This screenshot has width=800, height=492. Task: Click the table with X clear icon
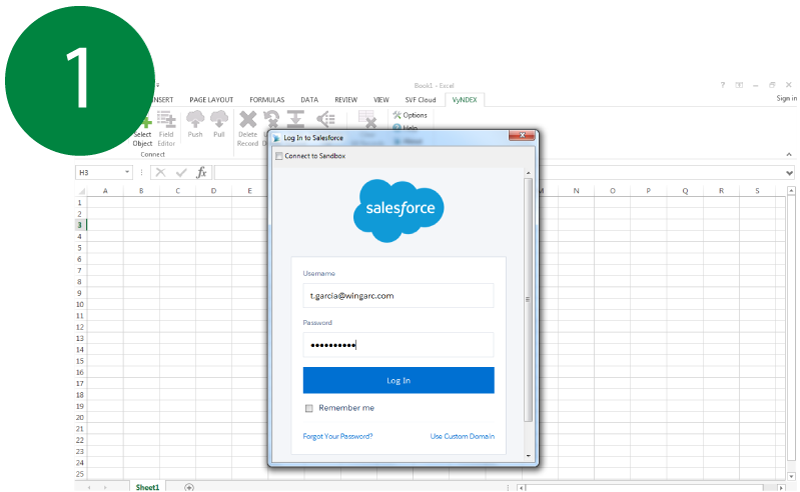click(368, 119)
